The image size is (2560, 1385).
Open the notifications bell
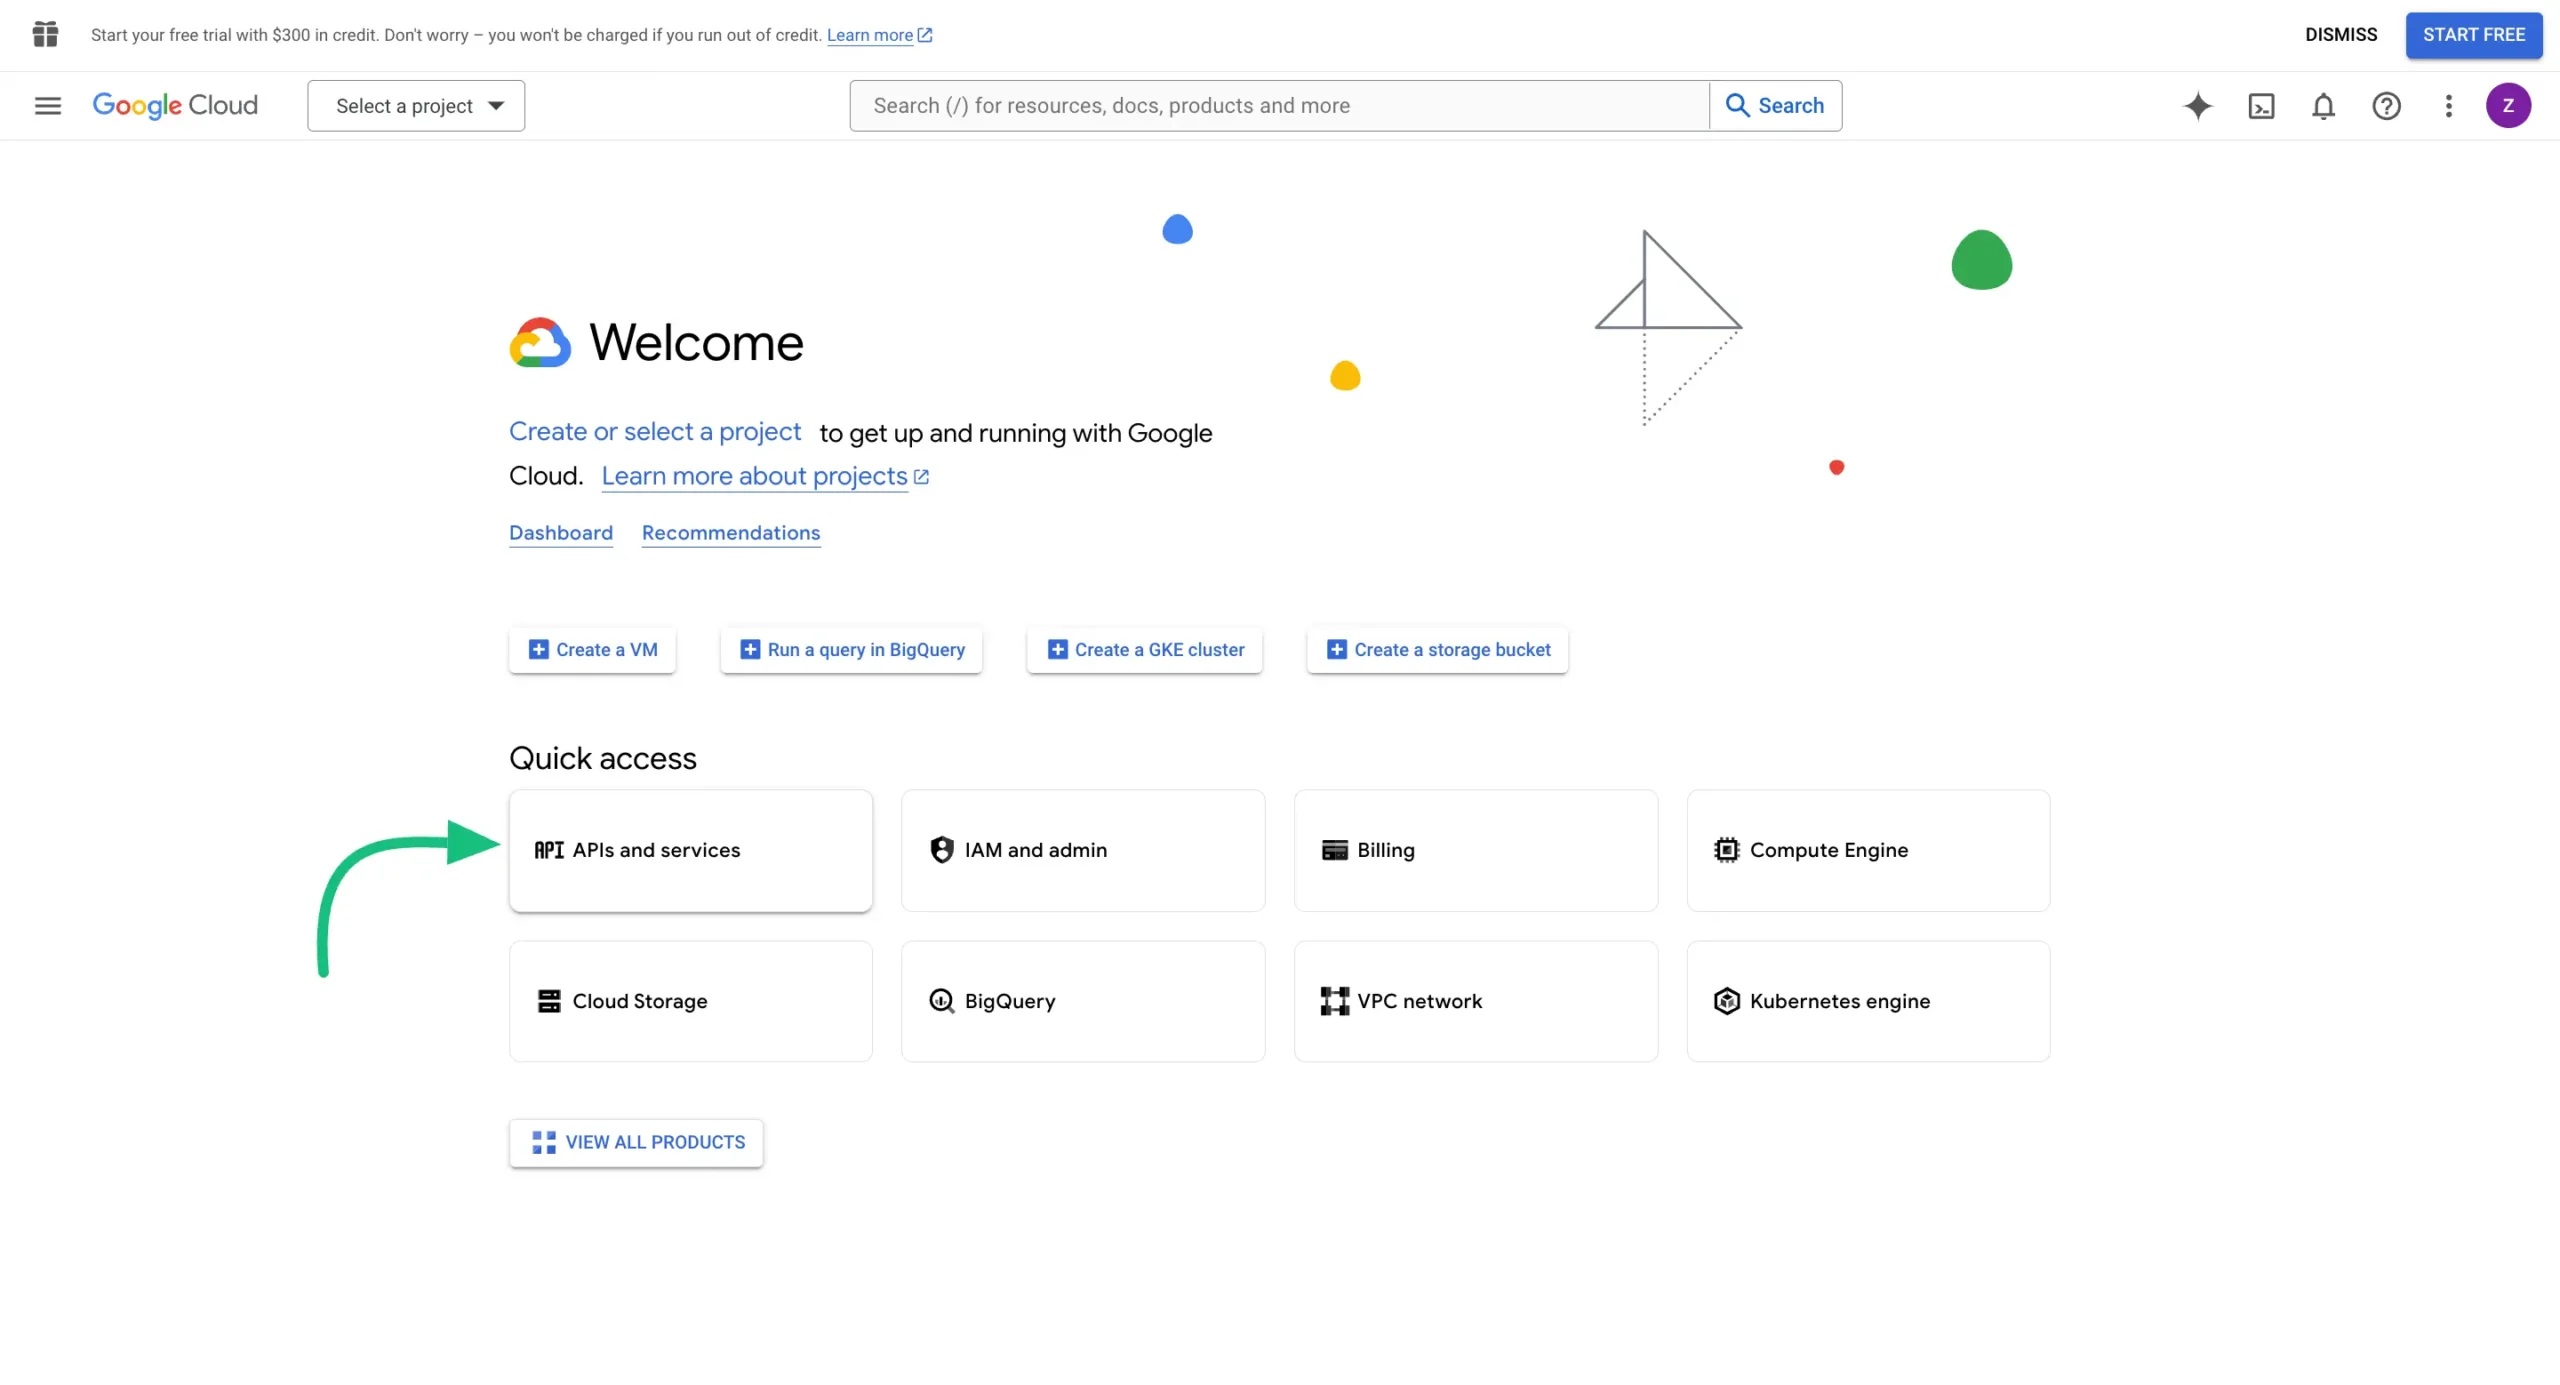(x=2324, y=105)
